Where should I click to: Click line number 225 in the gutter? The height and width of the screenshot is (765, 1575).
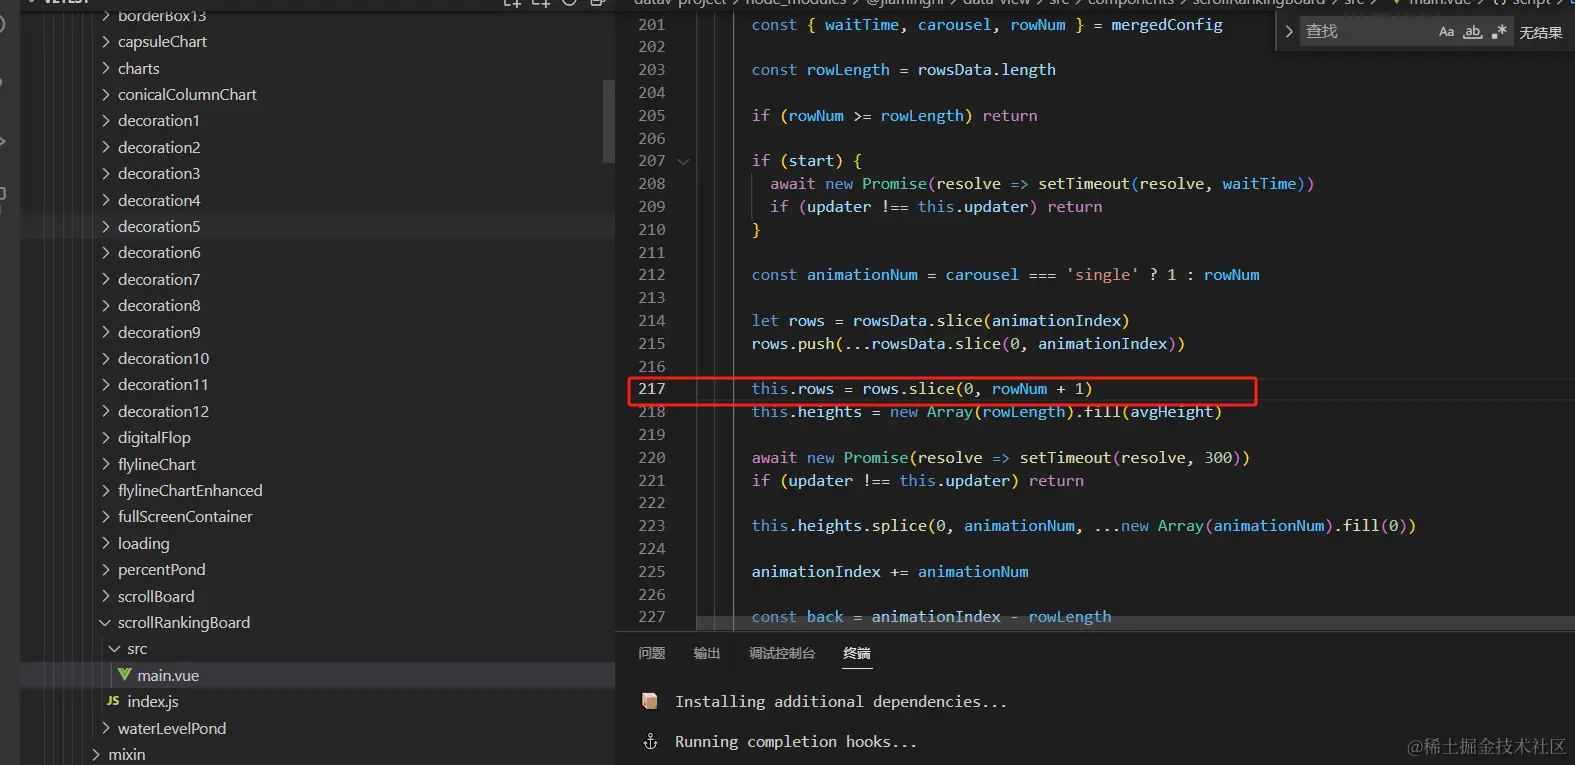[x=652, y=572]
